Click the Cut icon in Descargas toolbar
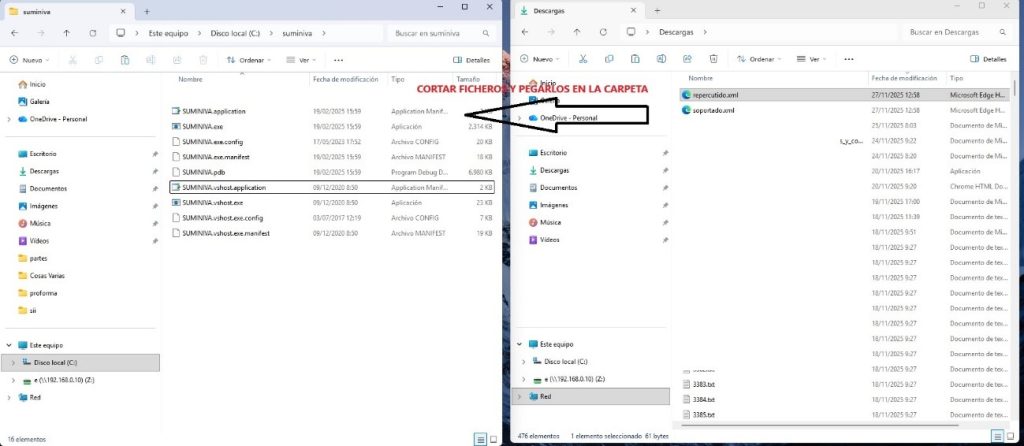The height and width of the screenshot is (446, 1024). [581, 59]
